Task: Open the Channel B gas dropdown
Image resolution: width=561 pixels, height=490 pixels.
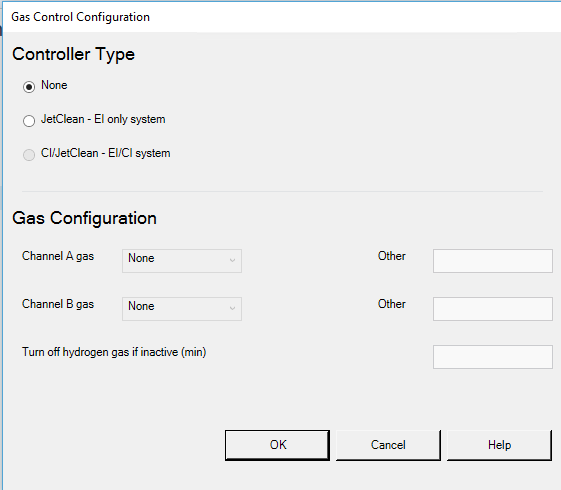Action: click(x=182, y=309)
